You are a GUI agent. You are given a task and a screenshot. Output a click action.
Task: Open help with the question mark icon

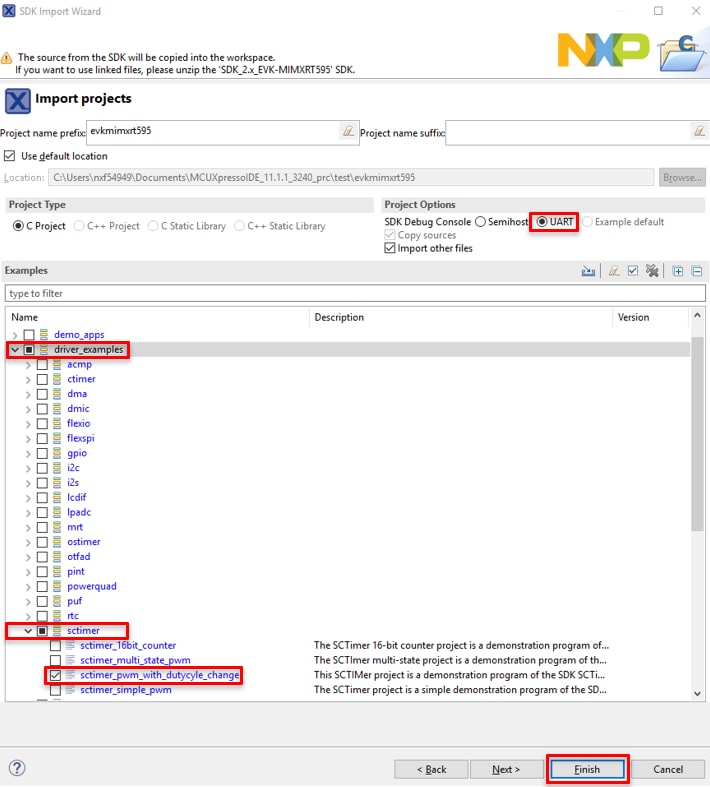(x=16, y=768)
